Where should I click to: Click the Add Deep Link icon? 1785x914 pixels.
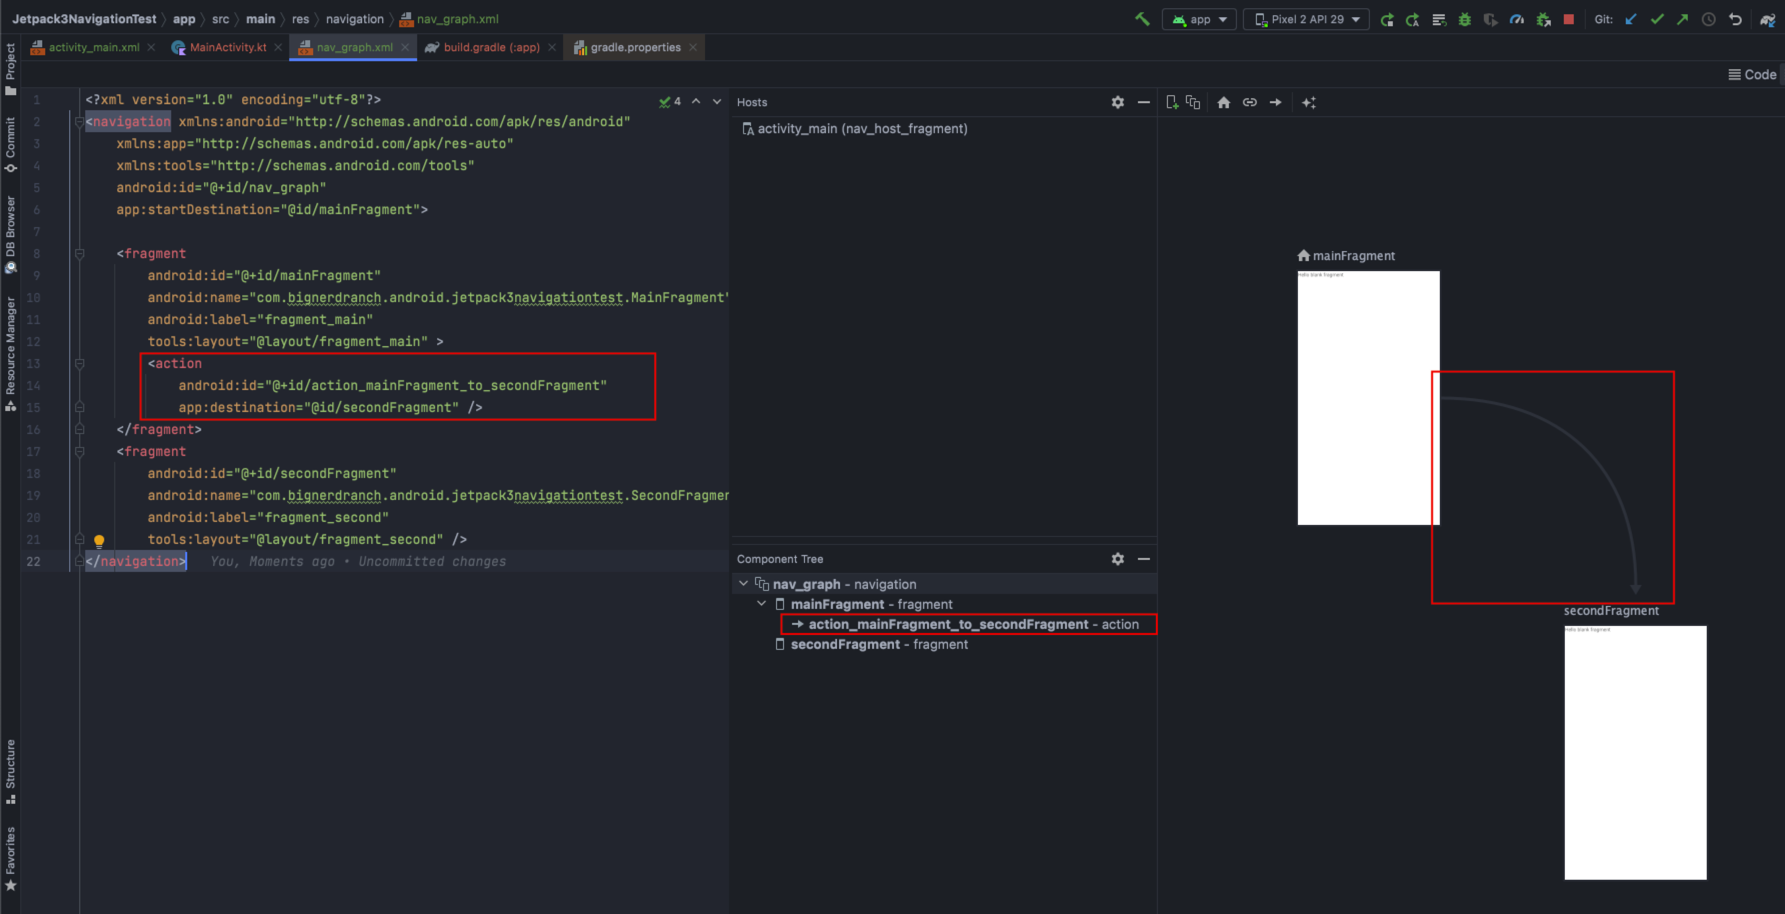pyautogui.click(x=1250, y=102)
